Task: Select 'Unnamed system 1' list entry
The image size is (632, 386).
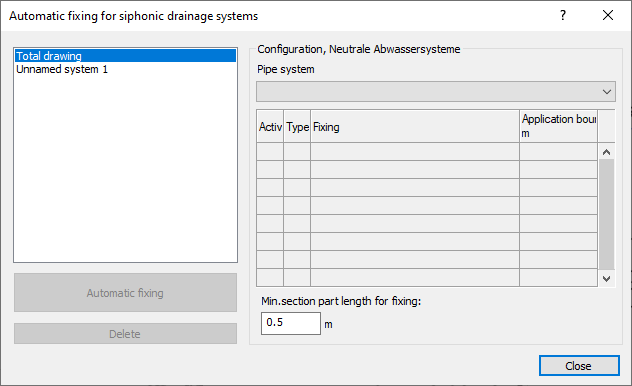Action: click(x=125, y=69)
